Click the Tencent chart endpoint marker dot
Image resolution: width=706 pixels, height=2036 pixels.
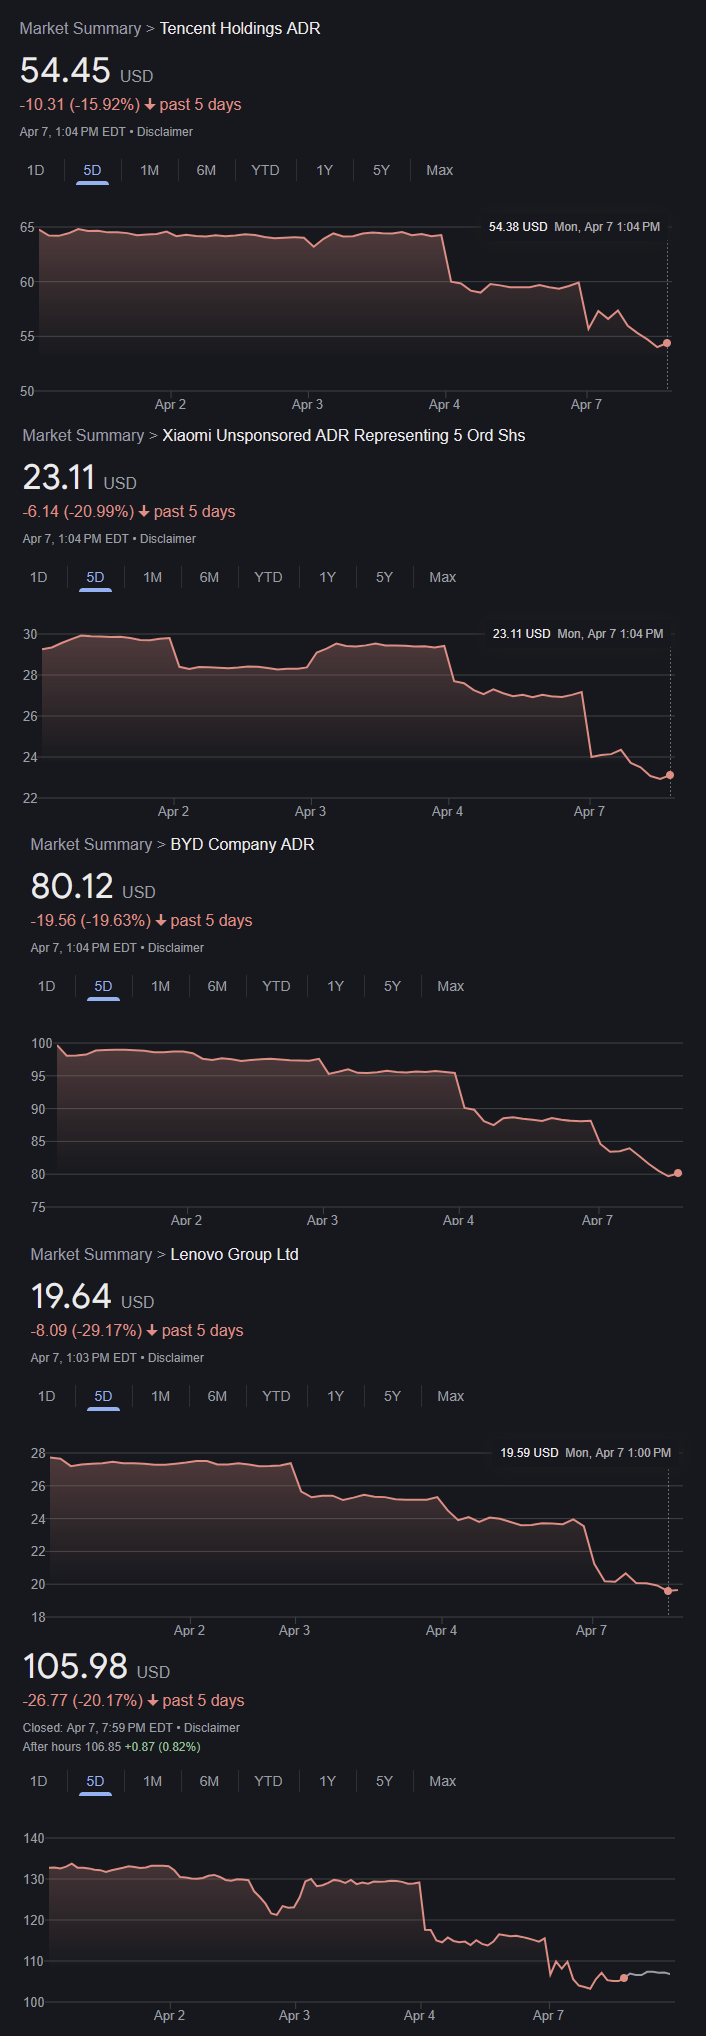coord(667,343)
